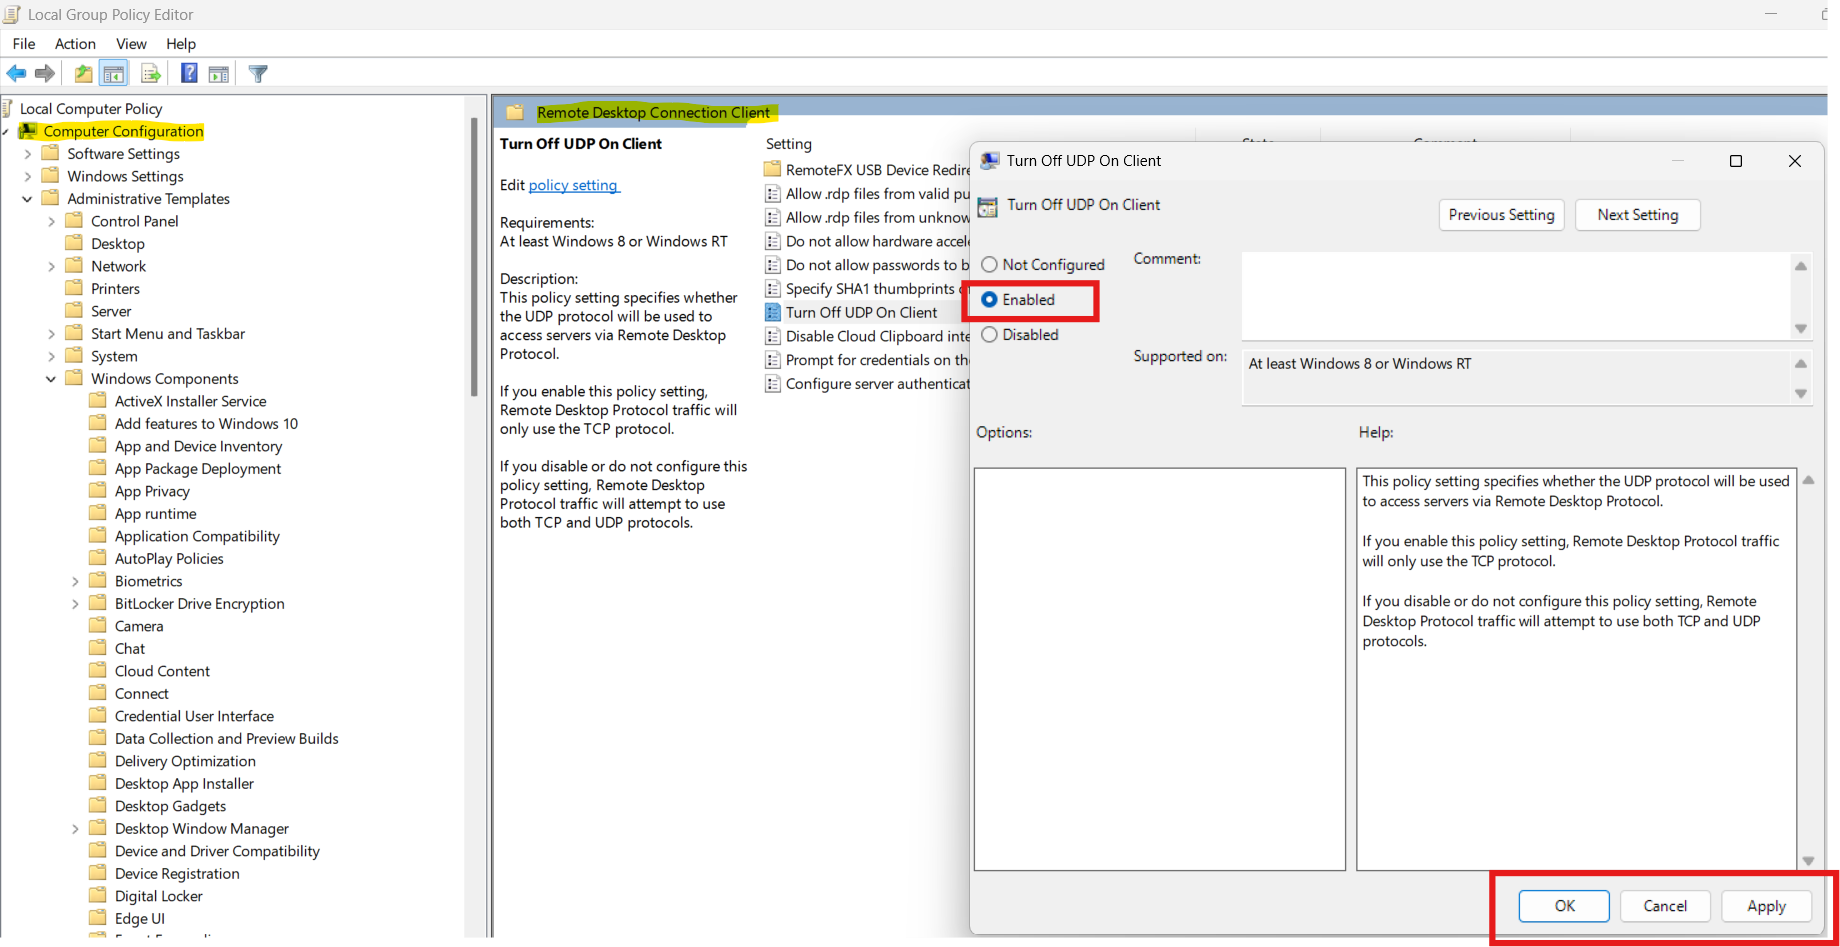Viewport: 1840px width, 947px height.
Task: Click the Forward arrow toolbar icon
Action: click(45, 73)
